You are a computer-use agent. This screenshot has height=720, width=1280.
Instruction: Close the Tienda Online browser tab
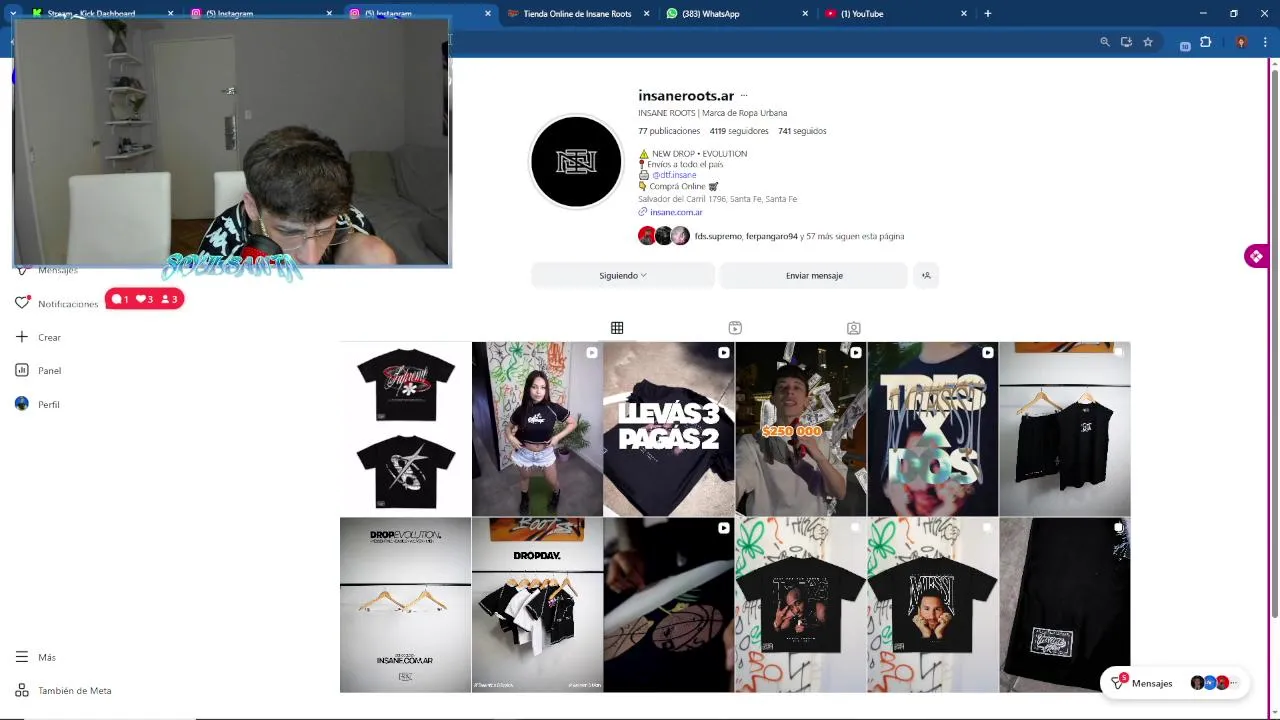click(x=646, y=14)
